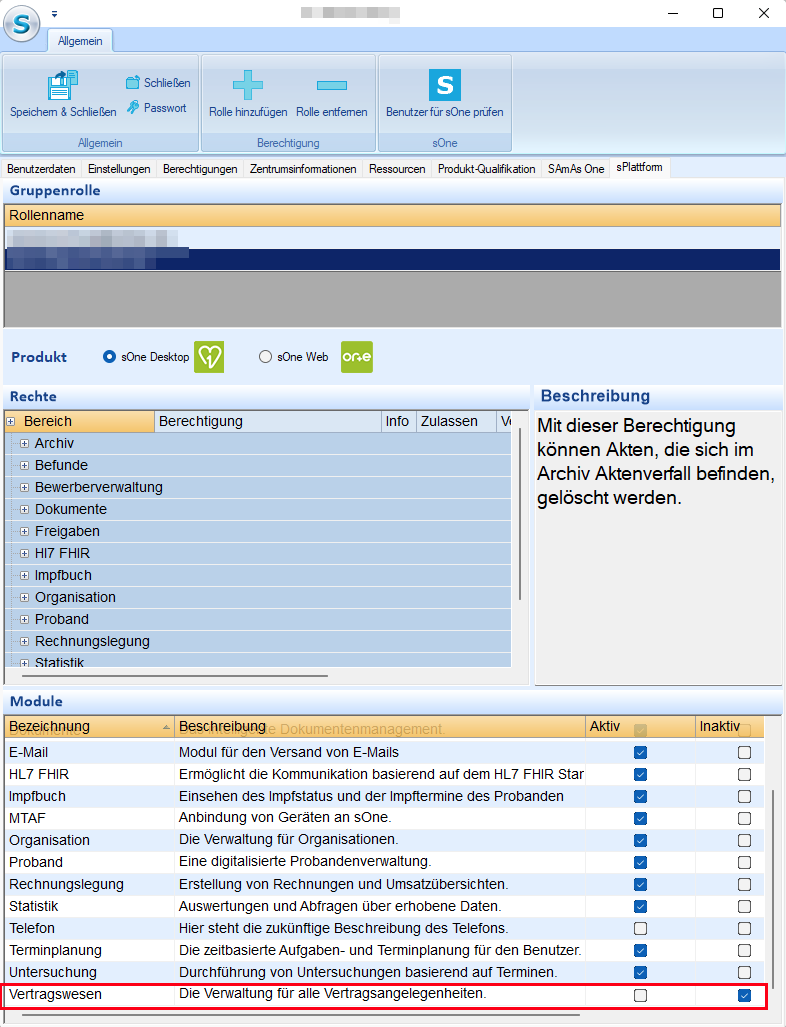Expand the Bewerberverwaltung node

coord(24,487)
